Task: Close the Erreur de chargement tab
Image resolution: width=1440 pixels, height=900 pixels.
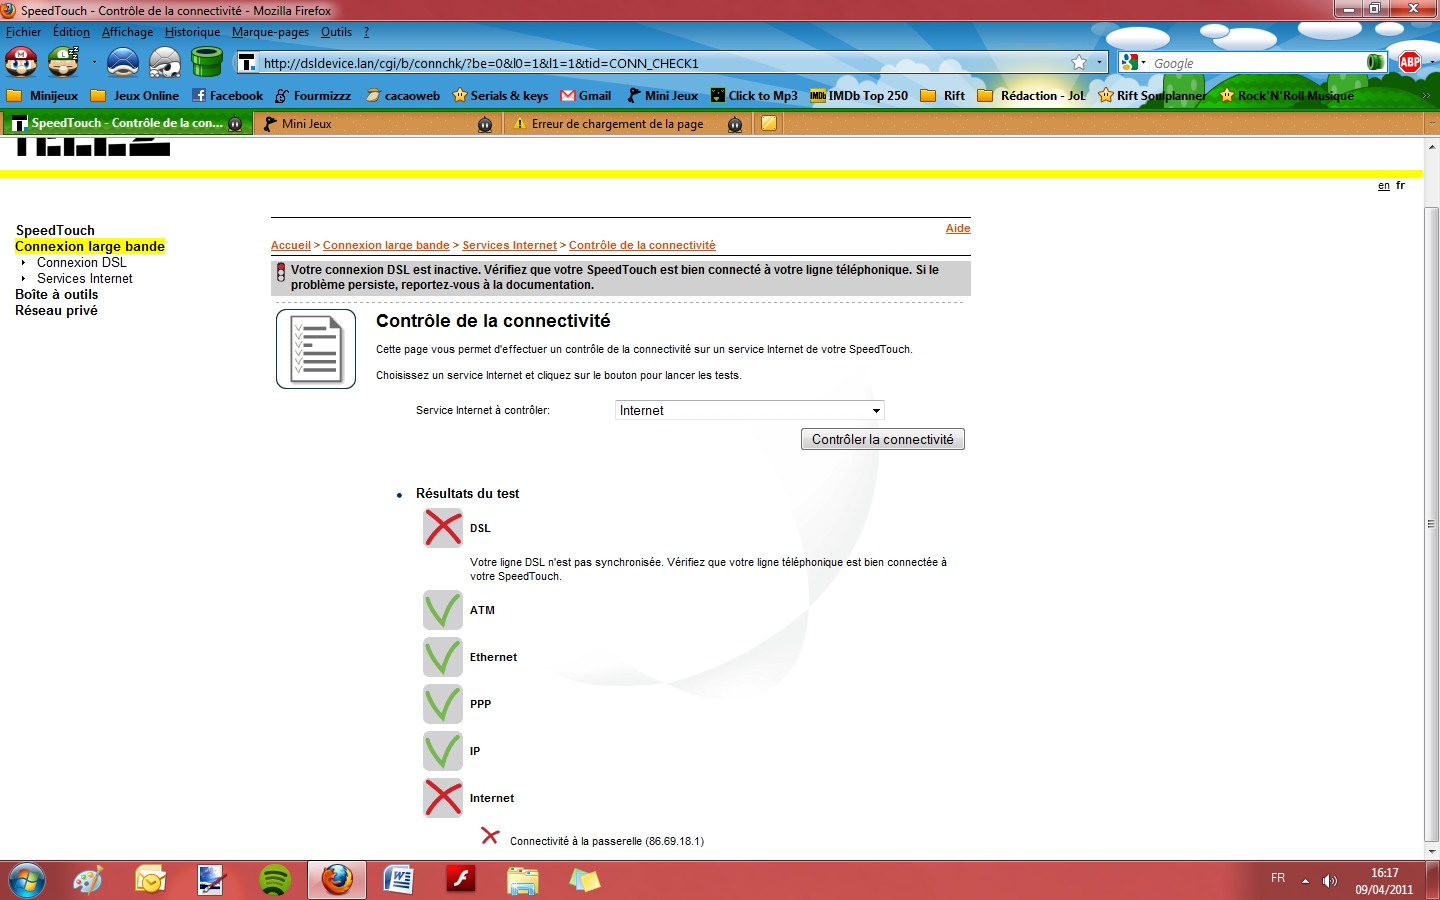Action: [x=735, y=124]
